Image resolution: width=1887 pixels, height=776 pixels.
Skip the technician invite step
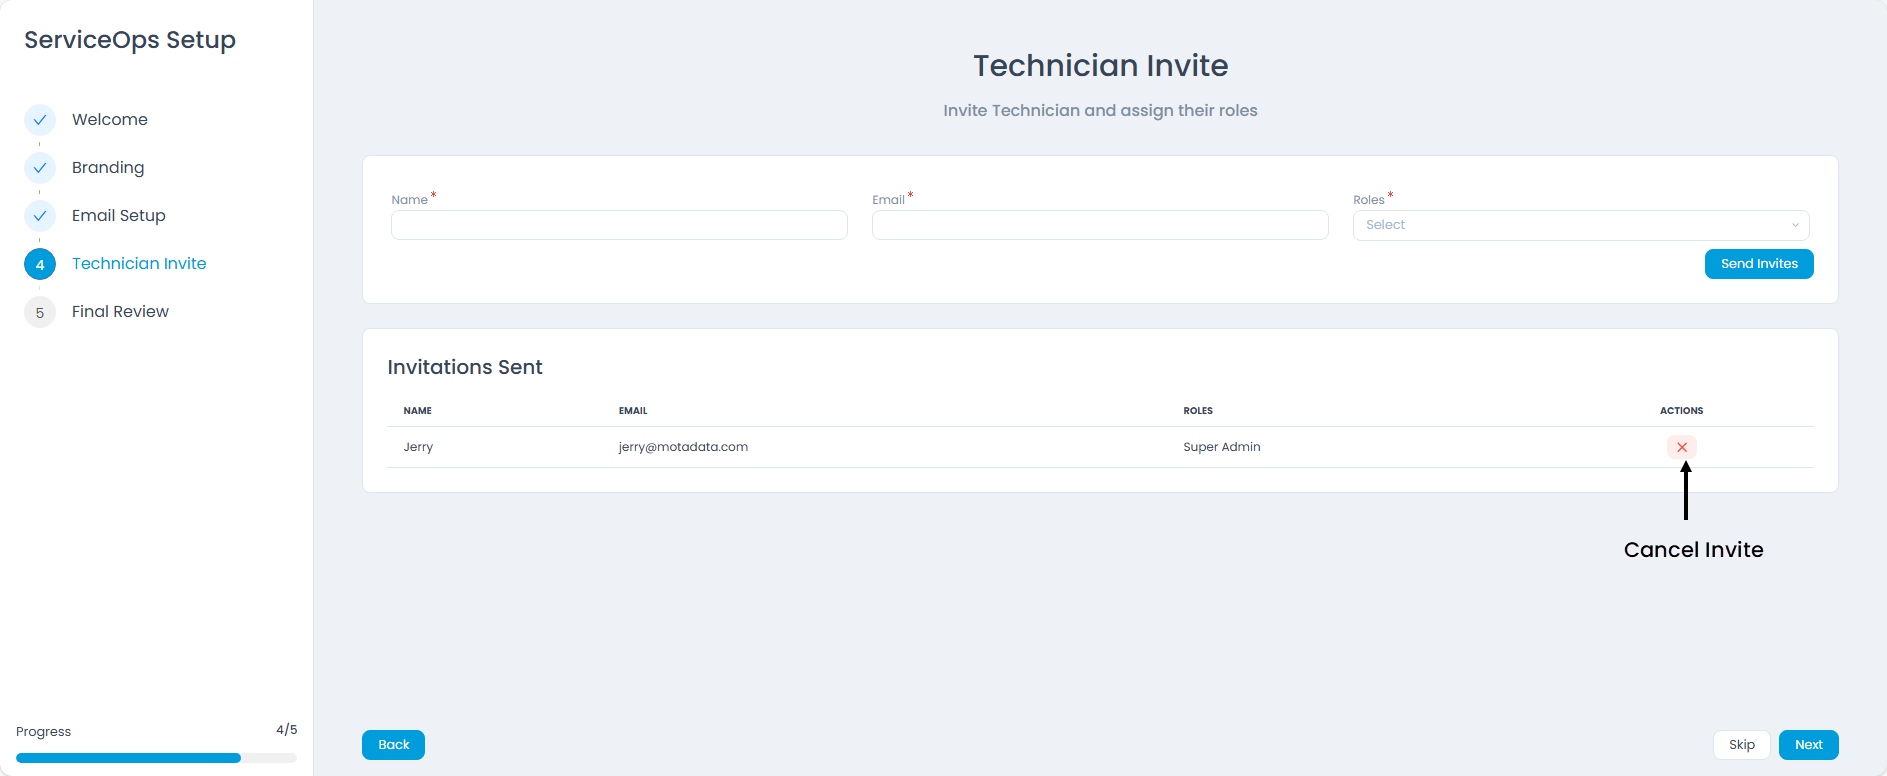coord(1741,745)
